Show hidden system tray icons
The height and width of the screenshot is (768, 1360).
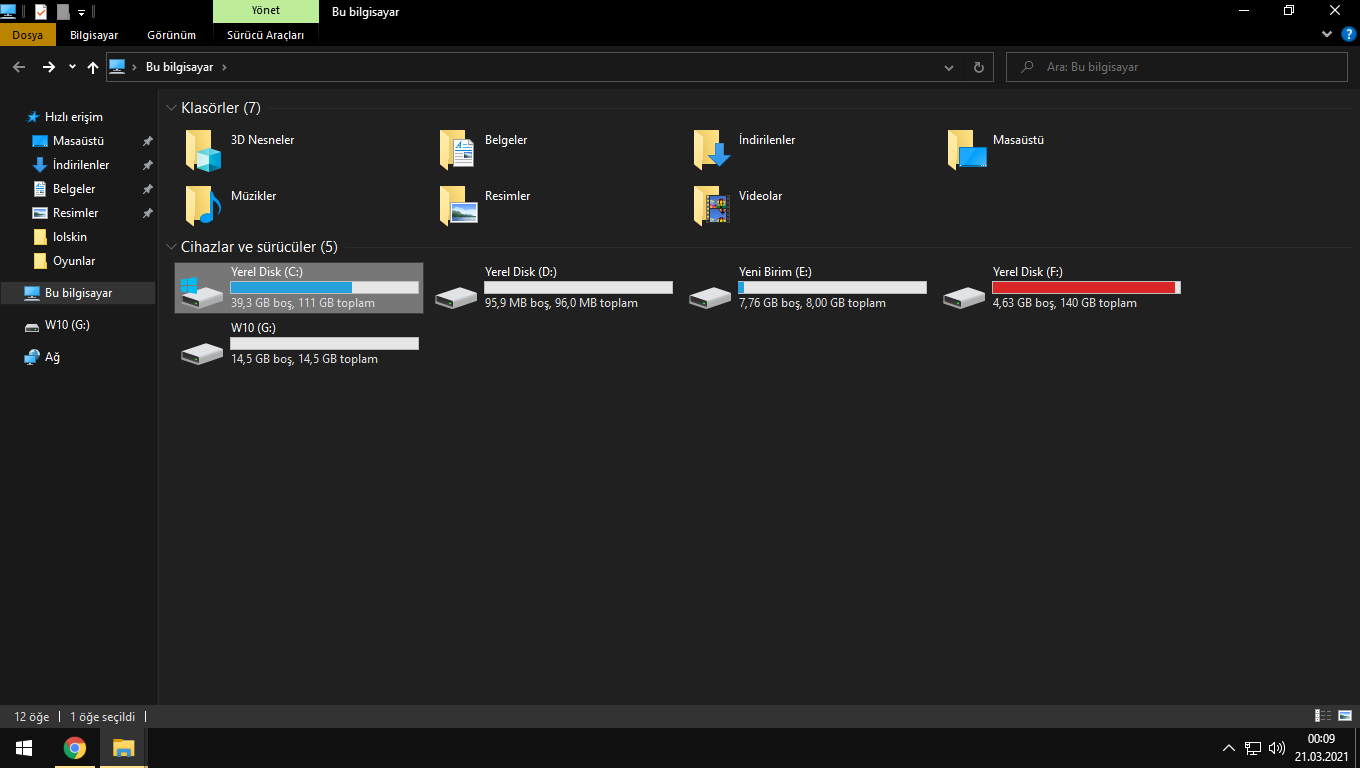[x=1229, y=748]
